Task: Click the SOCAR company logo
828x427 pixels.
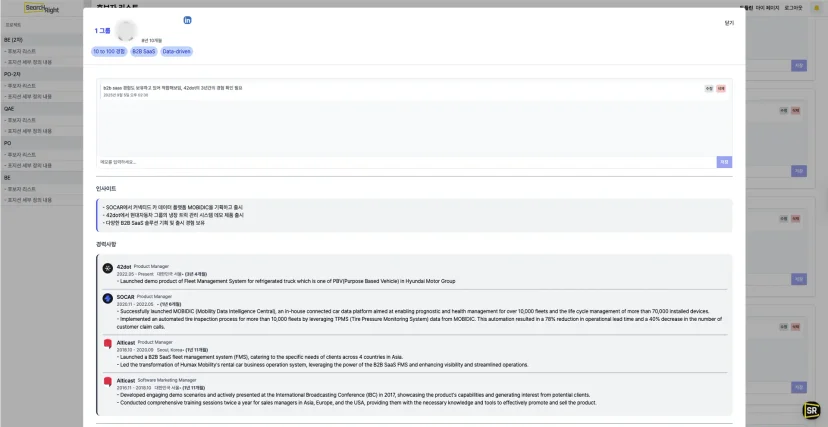Action: pos(108,298)
